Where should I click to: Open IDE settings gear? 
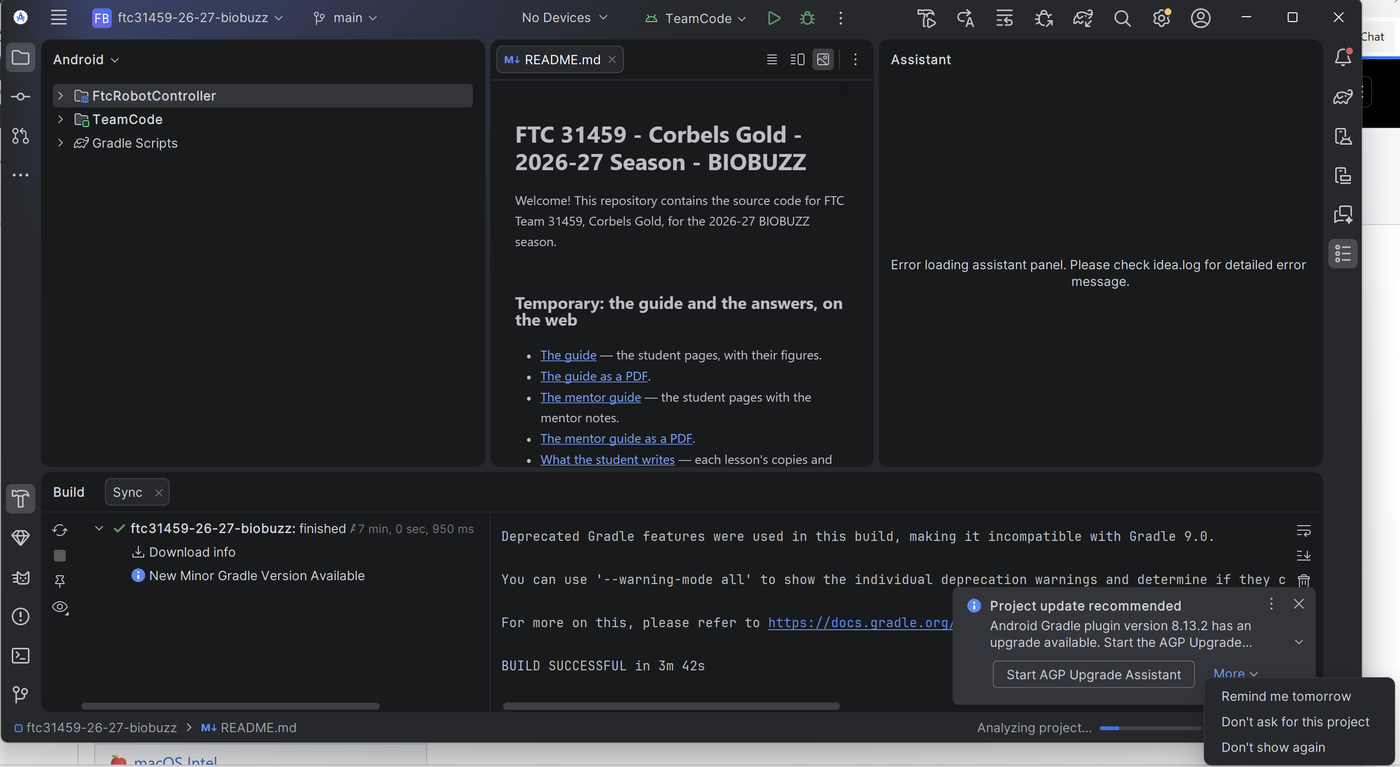tap(1161, 18)
